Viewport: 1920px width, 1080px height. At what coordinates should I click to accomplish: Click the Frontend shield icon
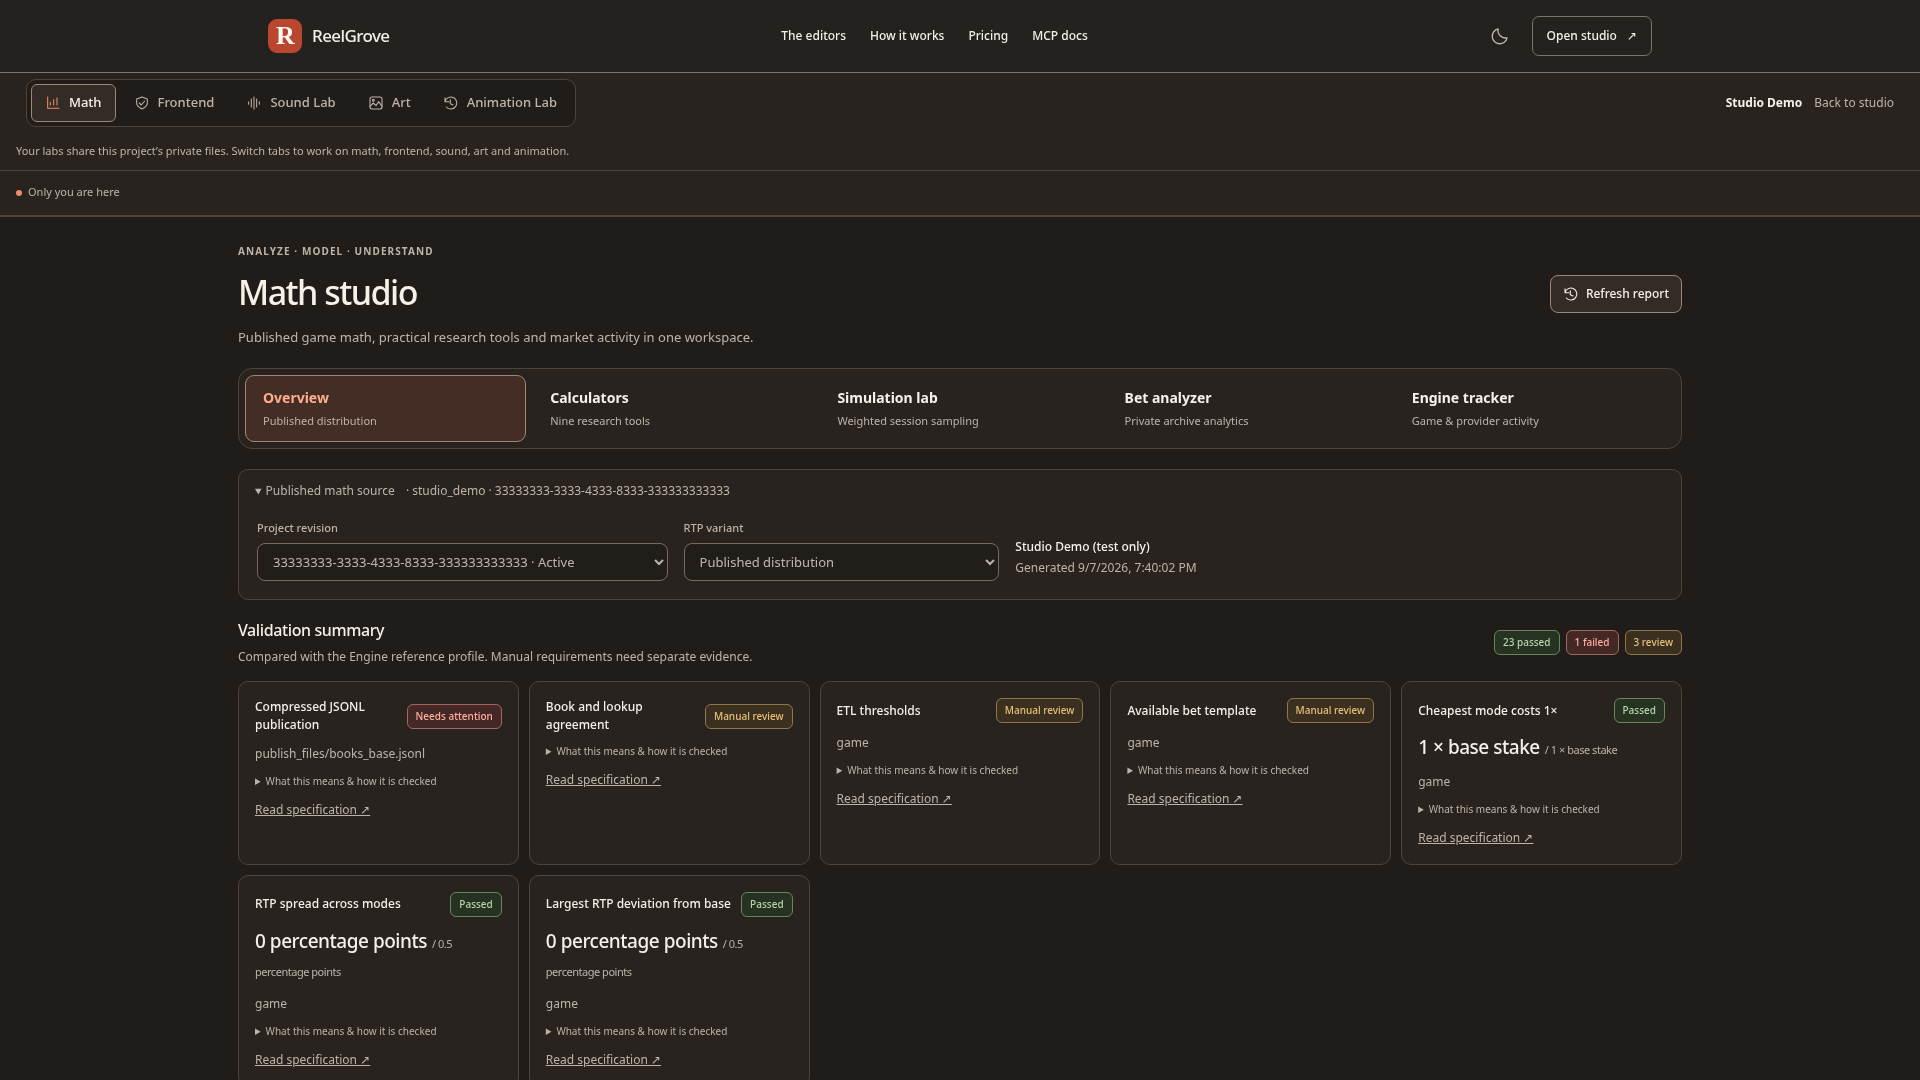coord(142,103)
